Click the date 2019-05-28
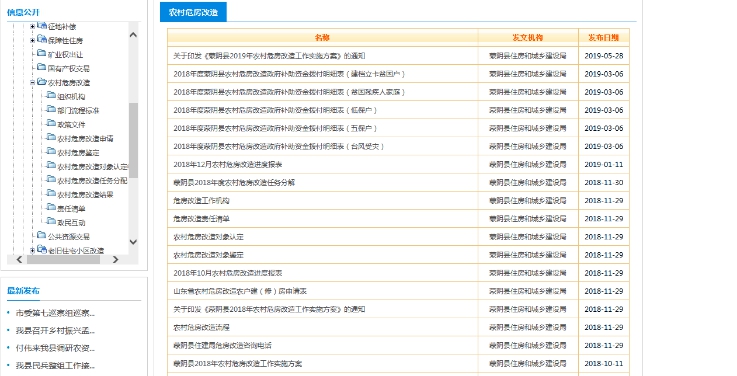Screen dimensions: 737x376 pos(604,56)
